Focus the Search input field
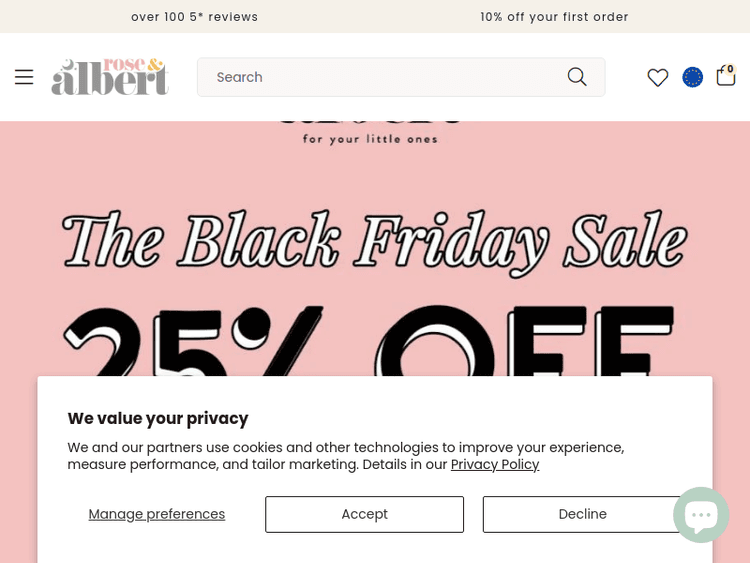Viewport: 750px width, 563px height. pyautogui.click(x=380, y=77)
